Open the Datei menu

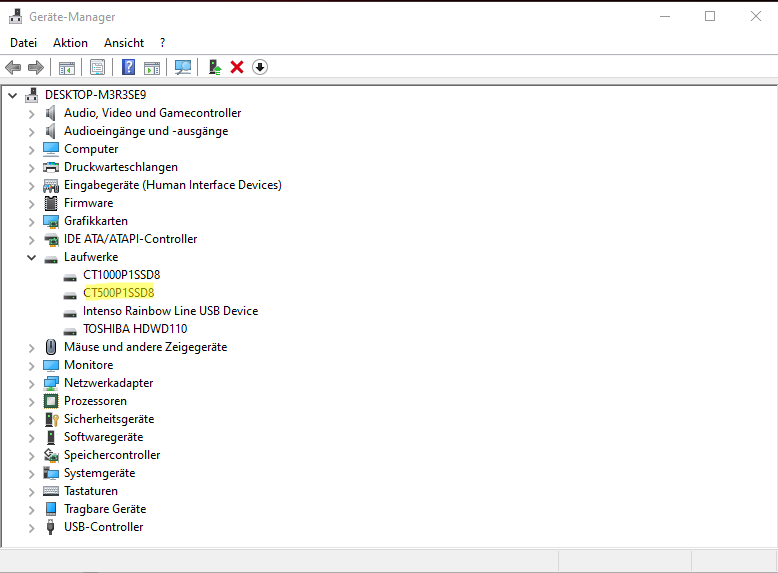pyautogui.click(x=23, y=43)
